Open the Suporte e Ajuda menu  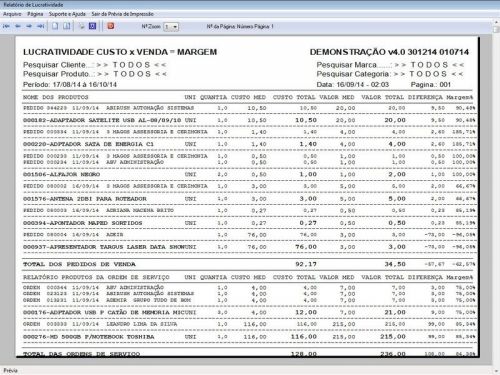67,14
